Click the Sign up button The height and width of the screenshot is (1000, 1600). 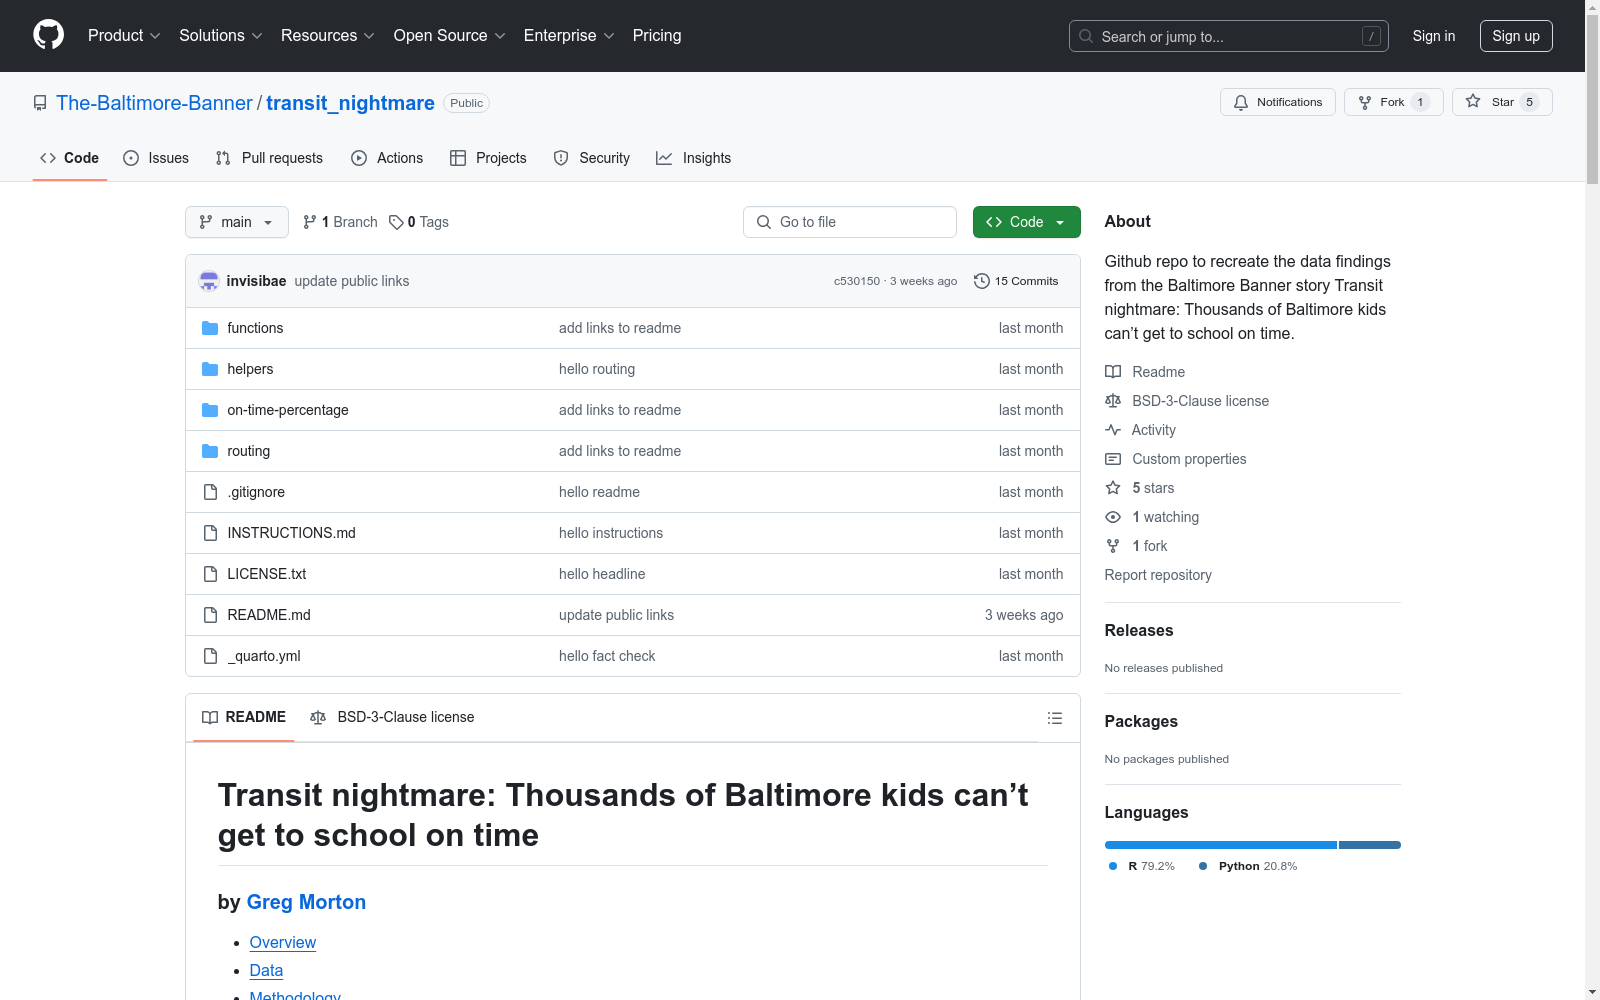click(1516, 36)
